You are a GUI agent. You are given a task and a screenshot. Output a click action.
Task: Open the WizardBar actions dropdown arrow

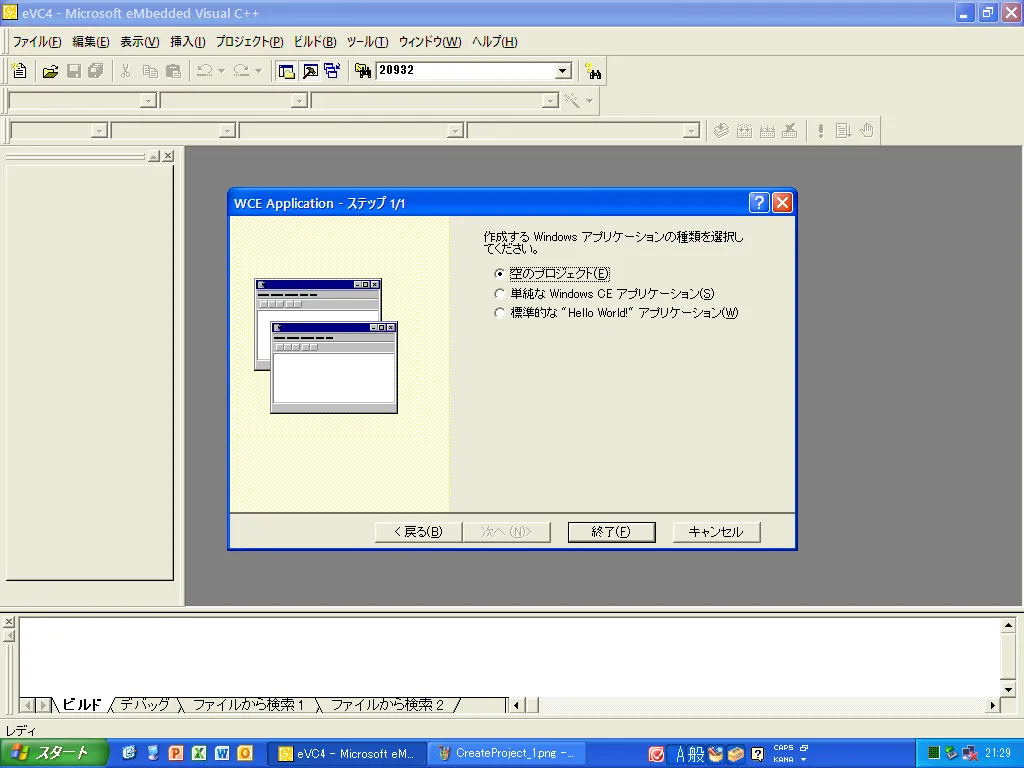(x=590, y=101)
